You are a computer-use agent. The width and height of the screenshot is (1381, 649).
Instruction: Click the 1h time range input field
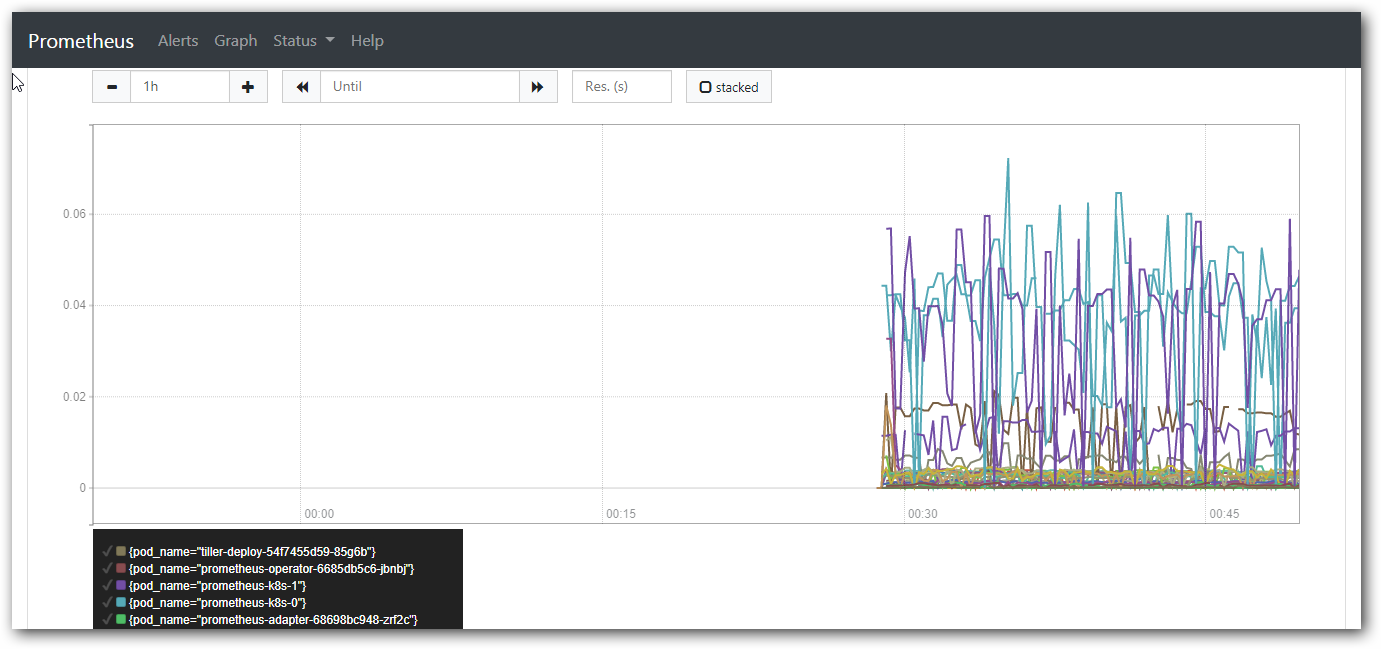click(180, 87)
